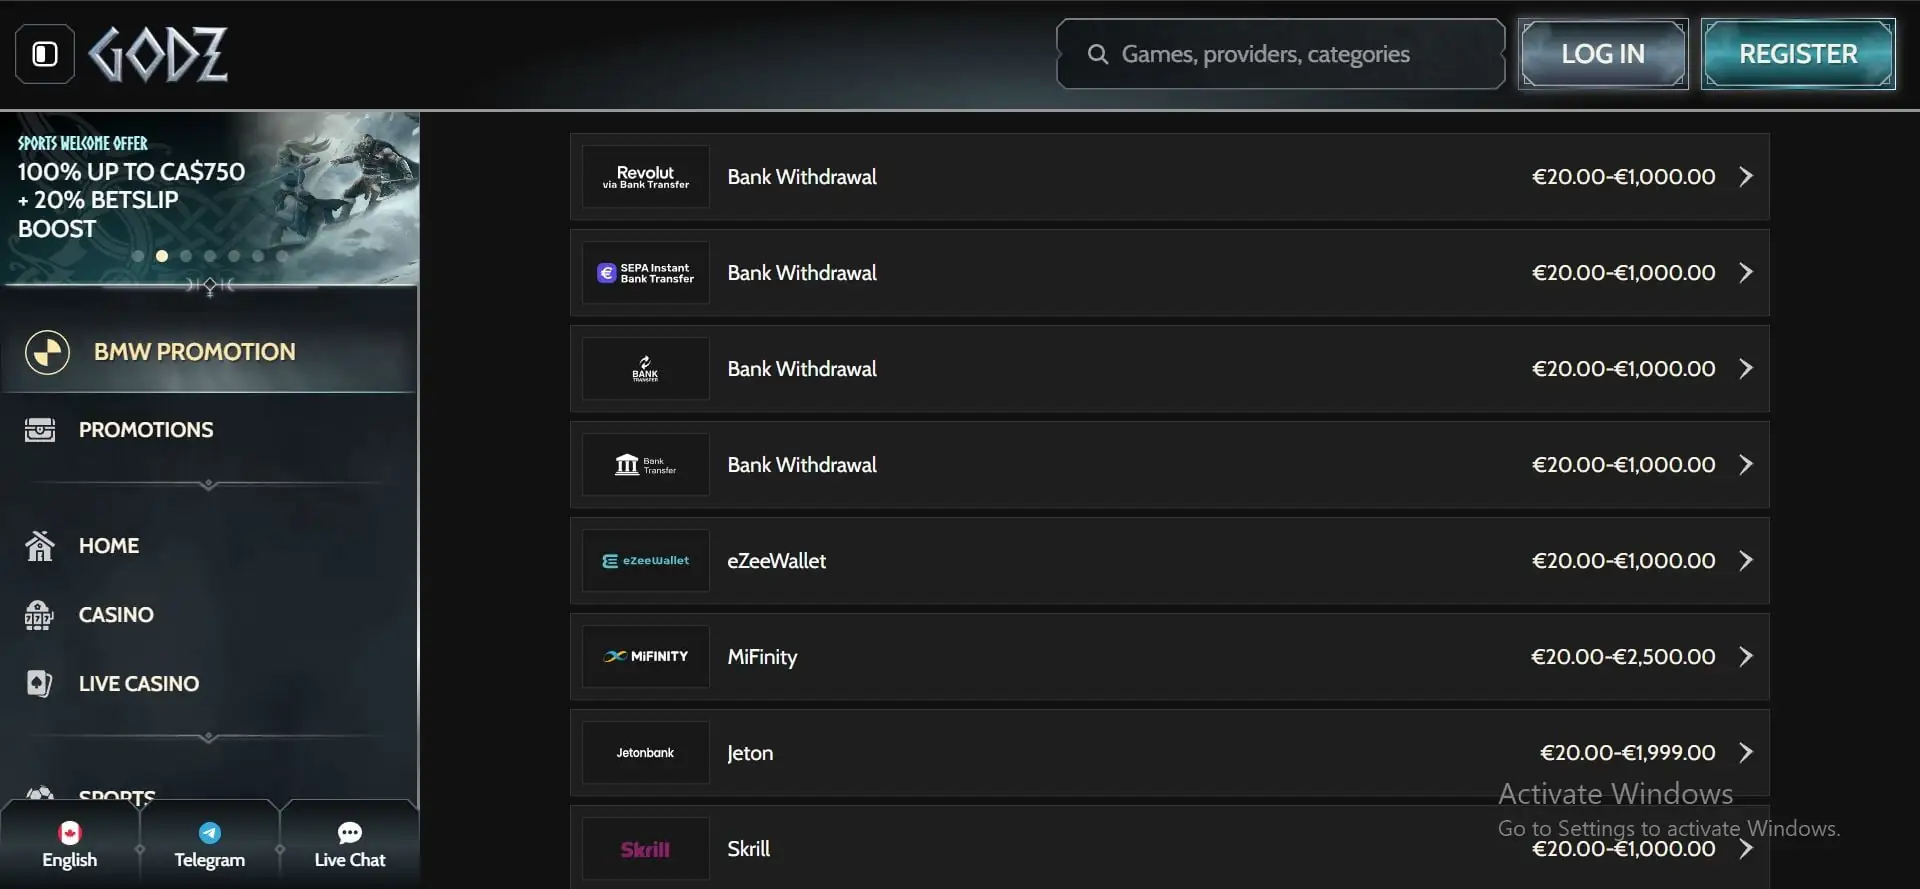This screenshot has height=889, width=1920.
Task: Focus the Games, providers, categories search field
Action: point(1281,54)
